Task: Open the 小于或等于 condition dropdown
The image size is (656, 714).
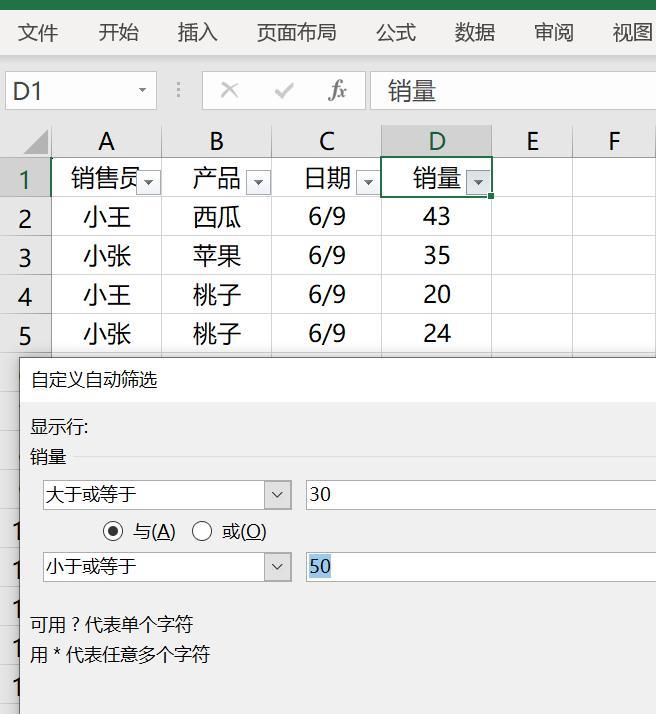Action: click(277, 567)
